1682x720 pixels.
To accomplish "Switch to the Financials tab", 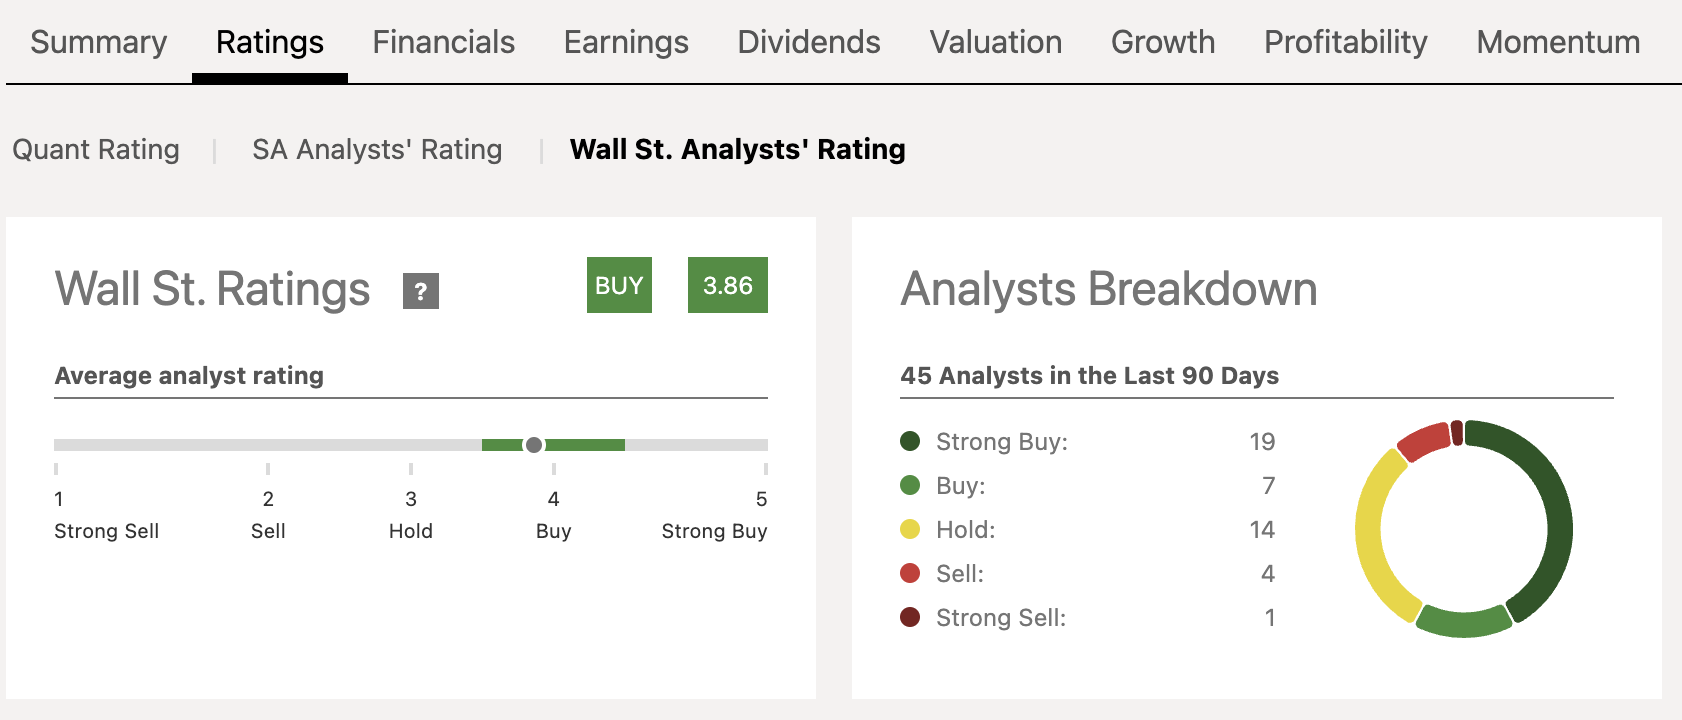I will pos(443,42).
